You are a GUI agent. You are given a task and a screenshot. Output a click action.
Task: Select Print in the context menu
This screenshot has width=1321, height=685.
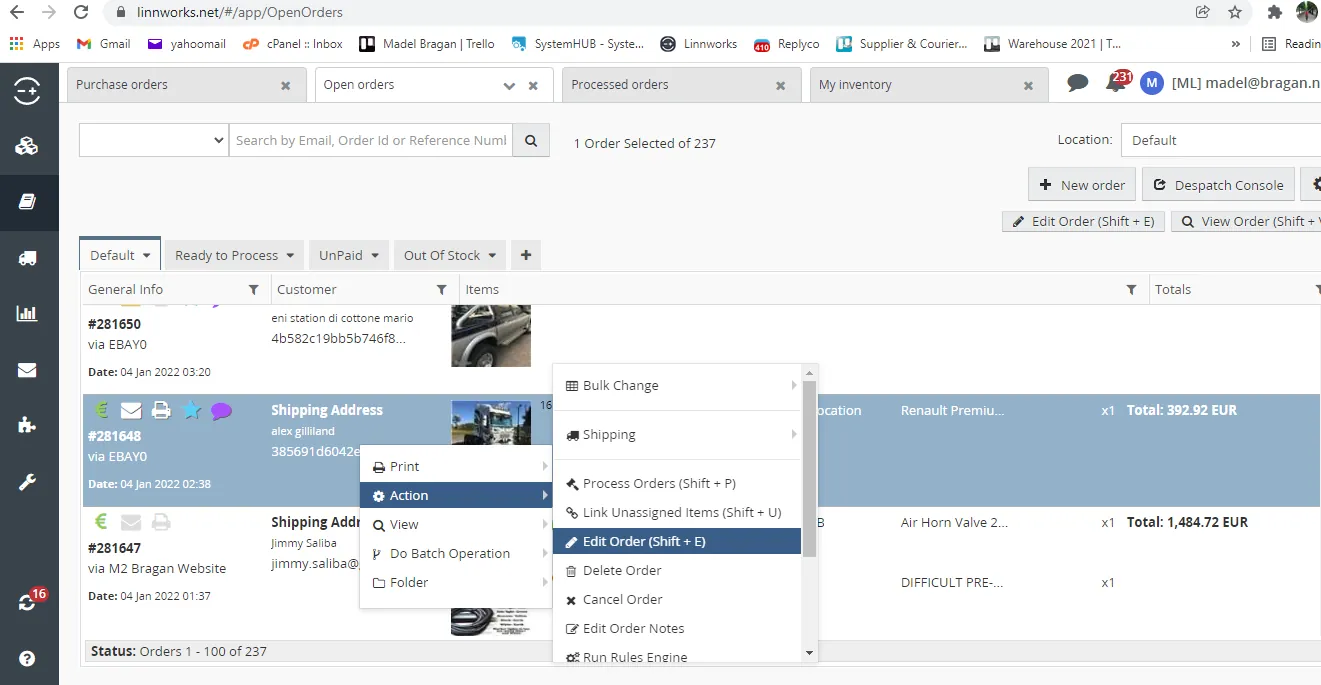[456, 467]
